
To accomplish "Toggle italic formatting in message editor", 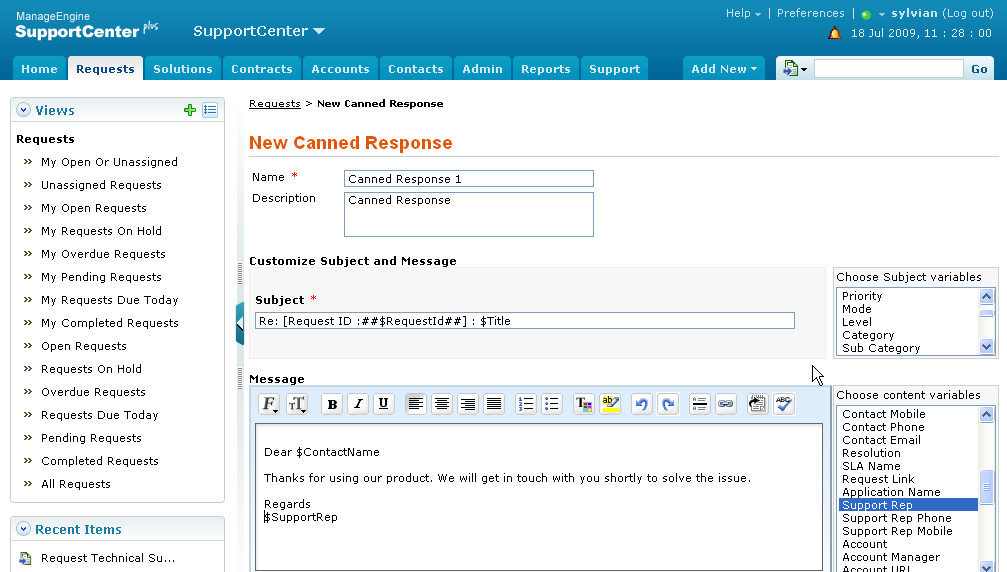I will [x=358, y=404].
